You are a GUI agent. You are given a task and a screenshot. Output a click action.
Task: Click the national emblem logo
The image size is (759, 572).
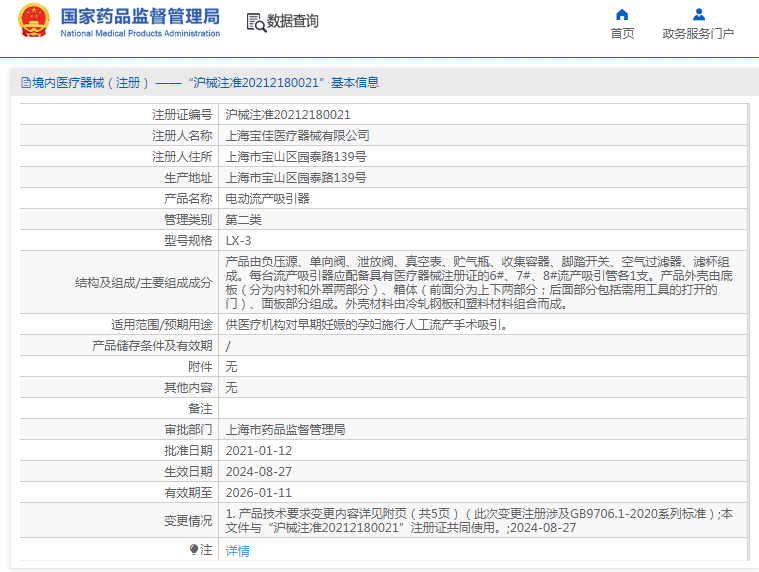pos(34,21)
